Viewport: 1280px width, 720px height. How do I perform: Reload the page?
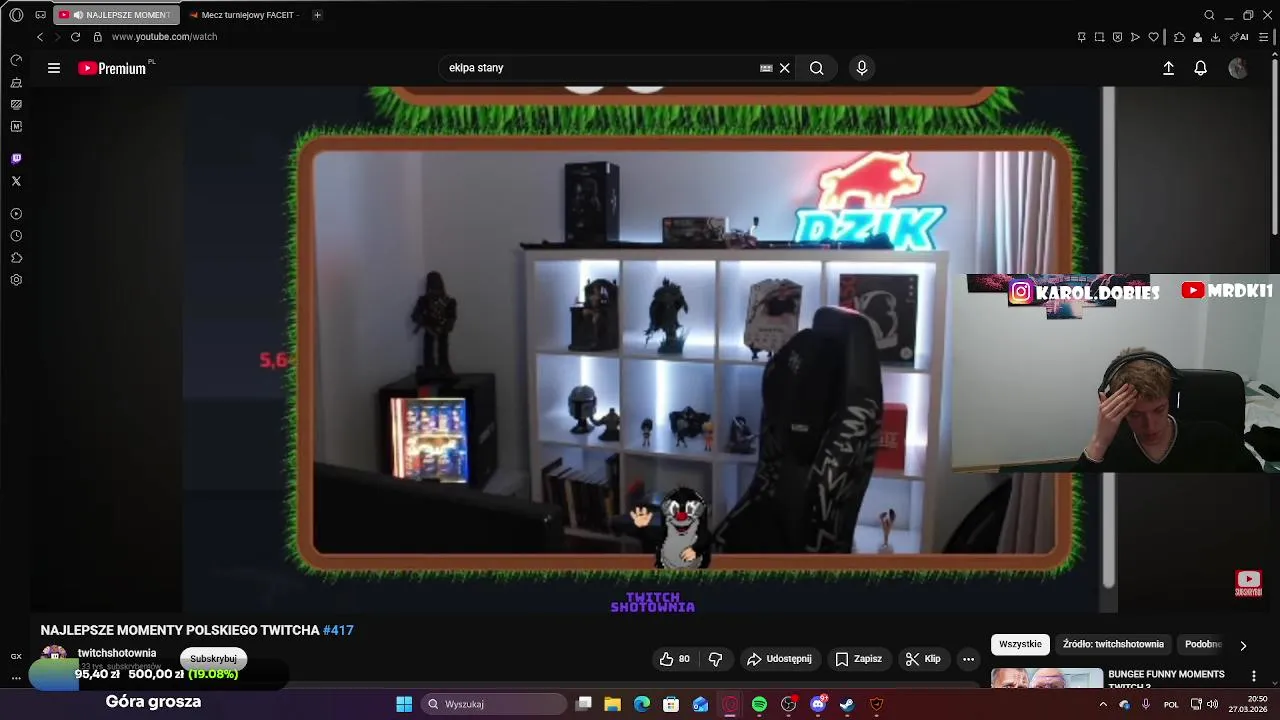pos(75,37)
